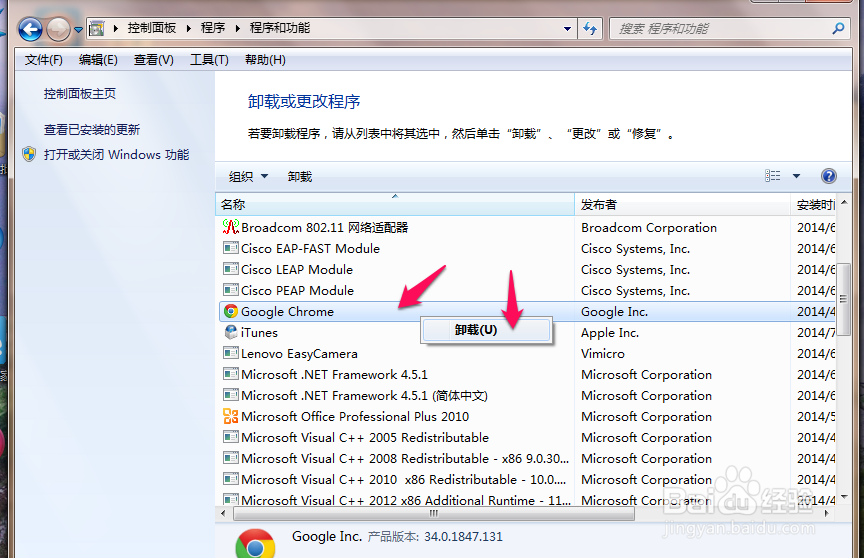Screen dimensions: 864x558
Task: Click the large Chrome logo in details pane
Action: [x=255, y=544]
